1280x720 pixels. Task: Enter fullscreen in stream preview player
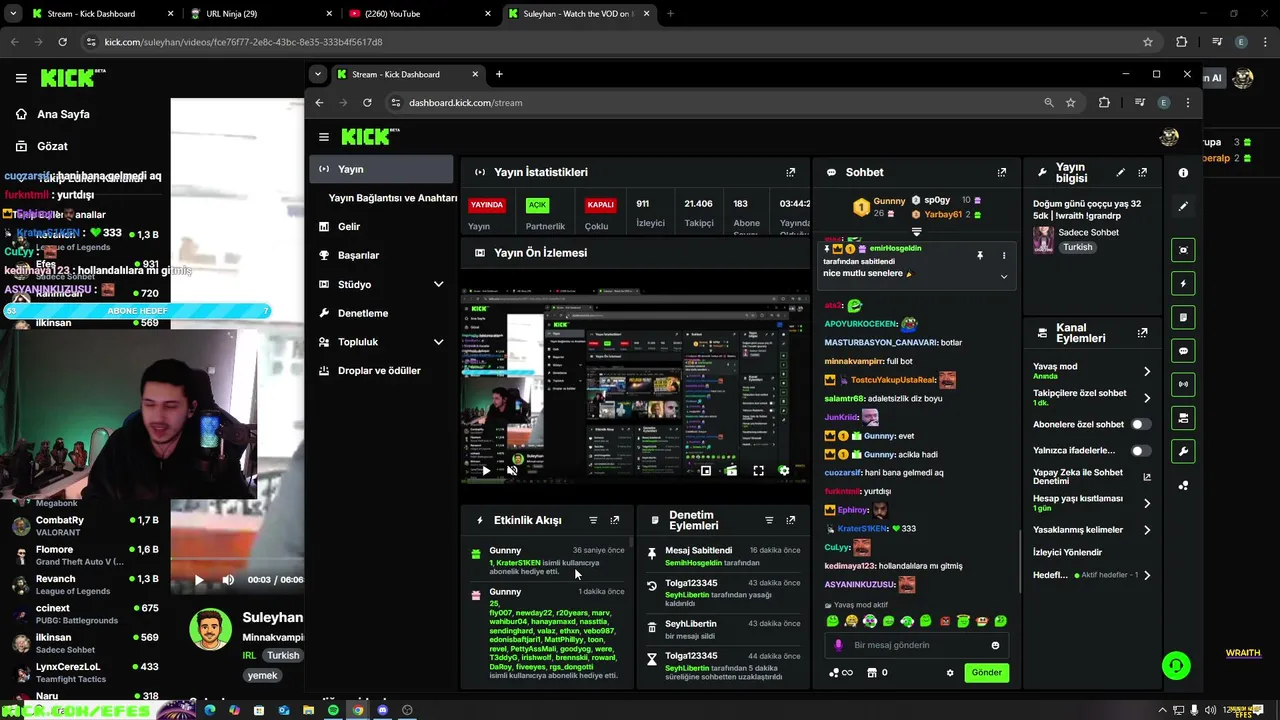[x=758, y=470]
